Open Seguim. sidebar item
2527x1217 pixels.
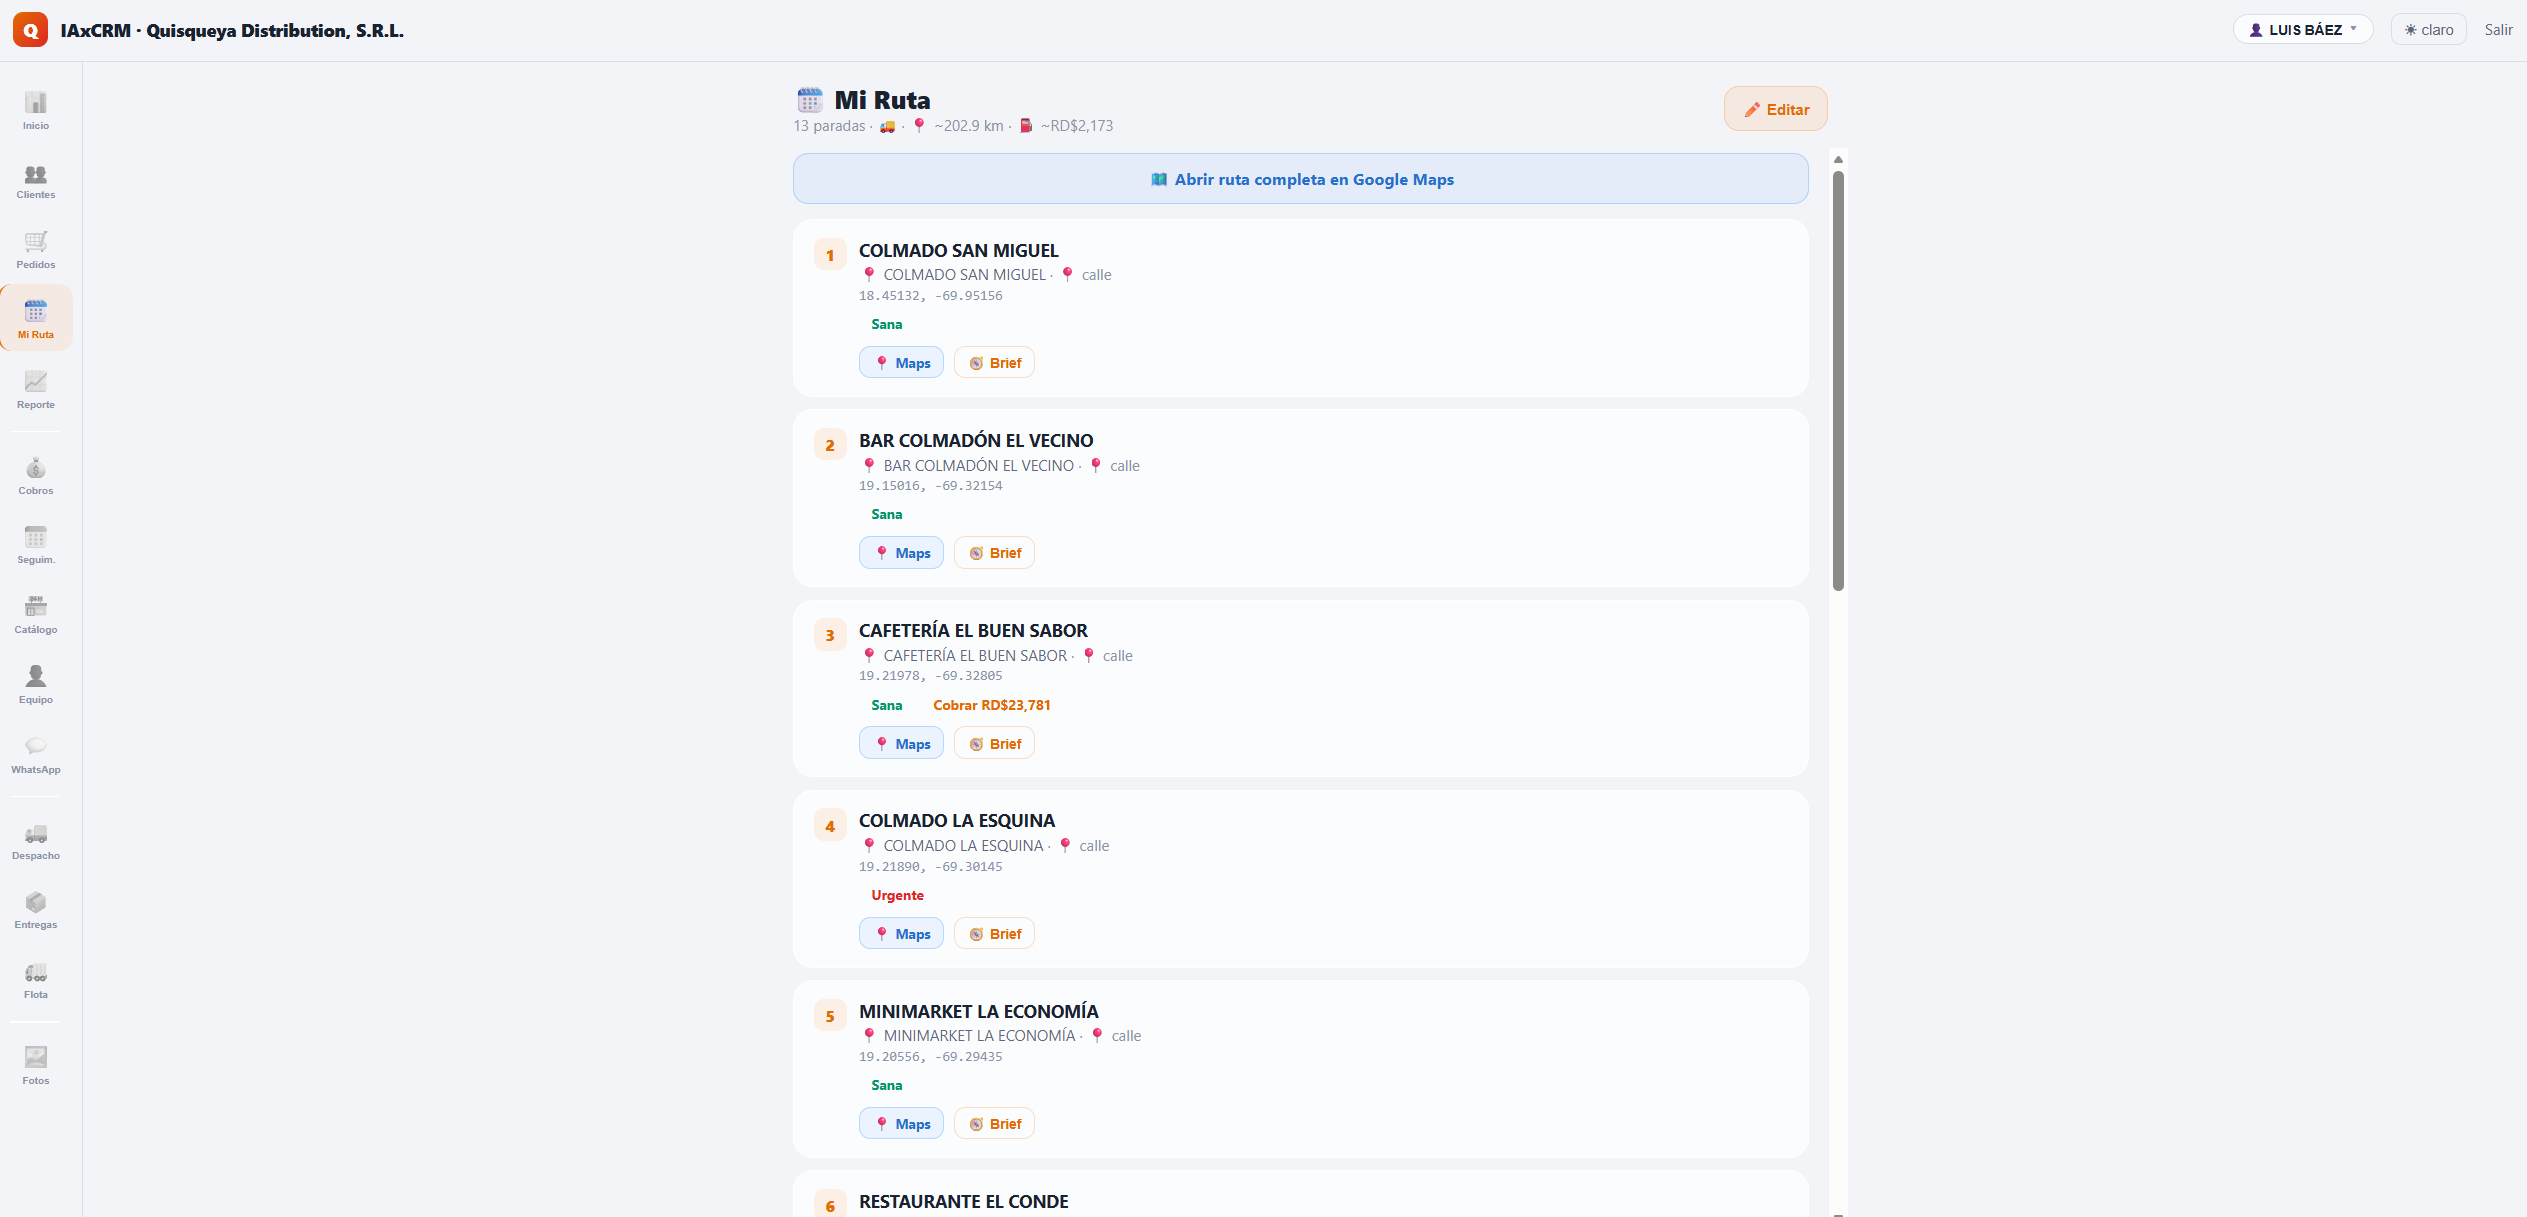36,545
